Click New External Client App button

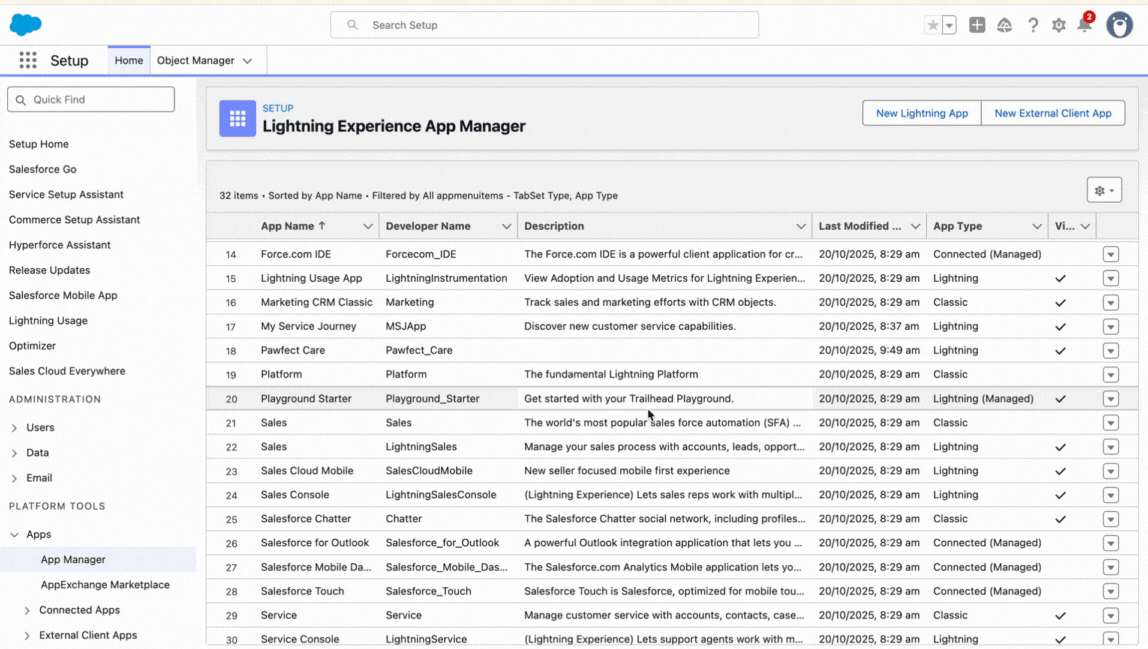tap(1053, 113)
